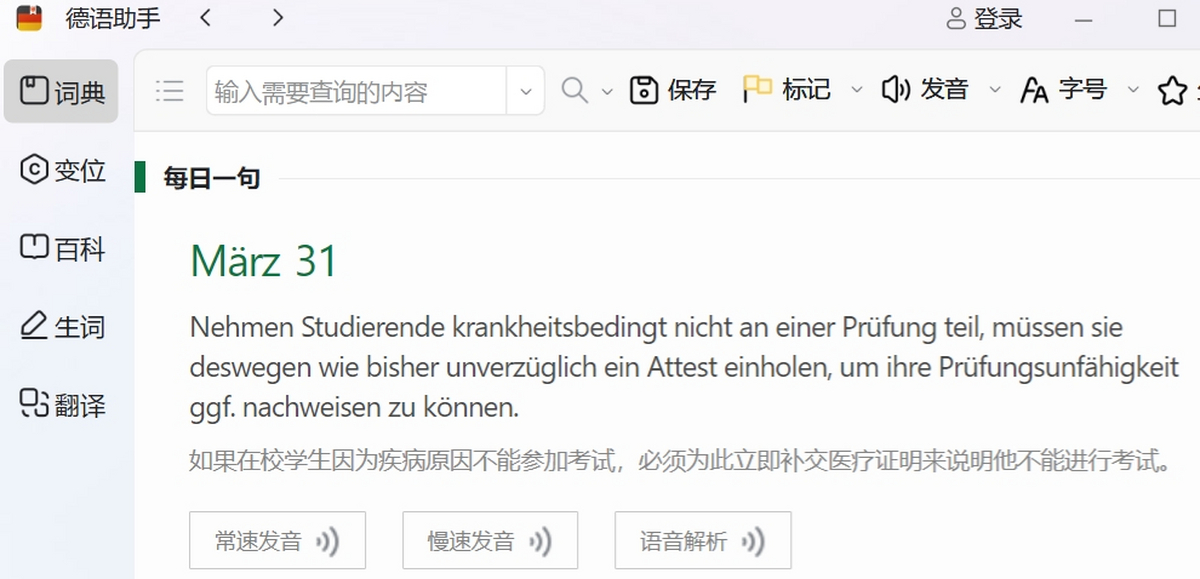Open the 百科 encyclopedia section
Image resolution: width=1200 pixels, height=579 pixels.
click(61, 248)
